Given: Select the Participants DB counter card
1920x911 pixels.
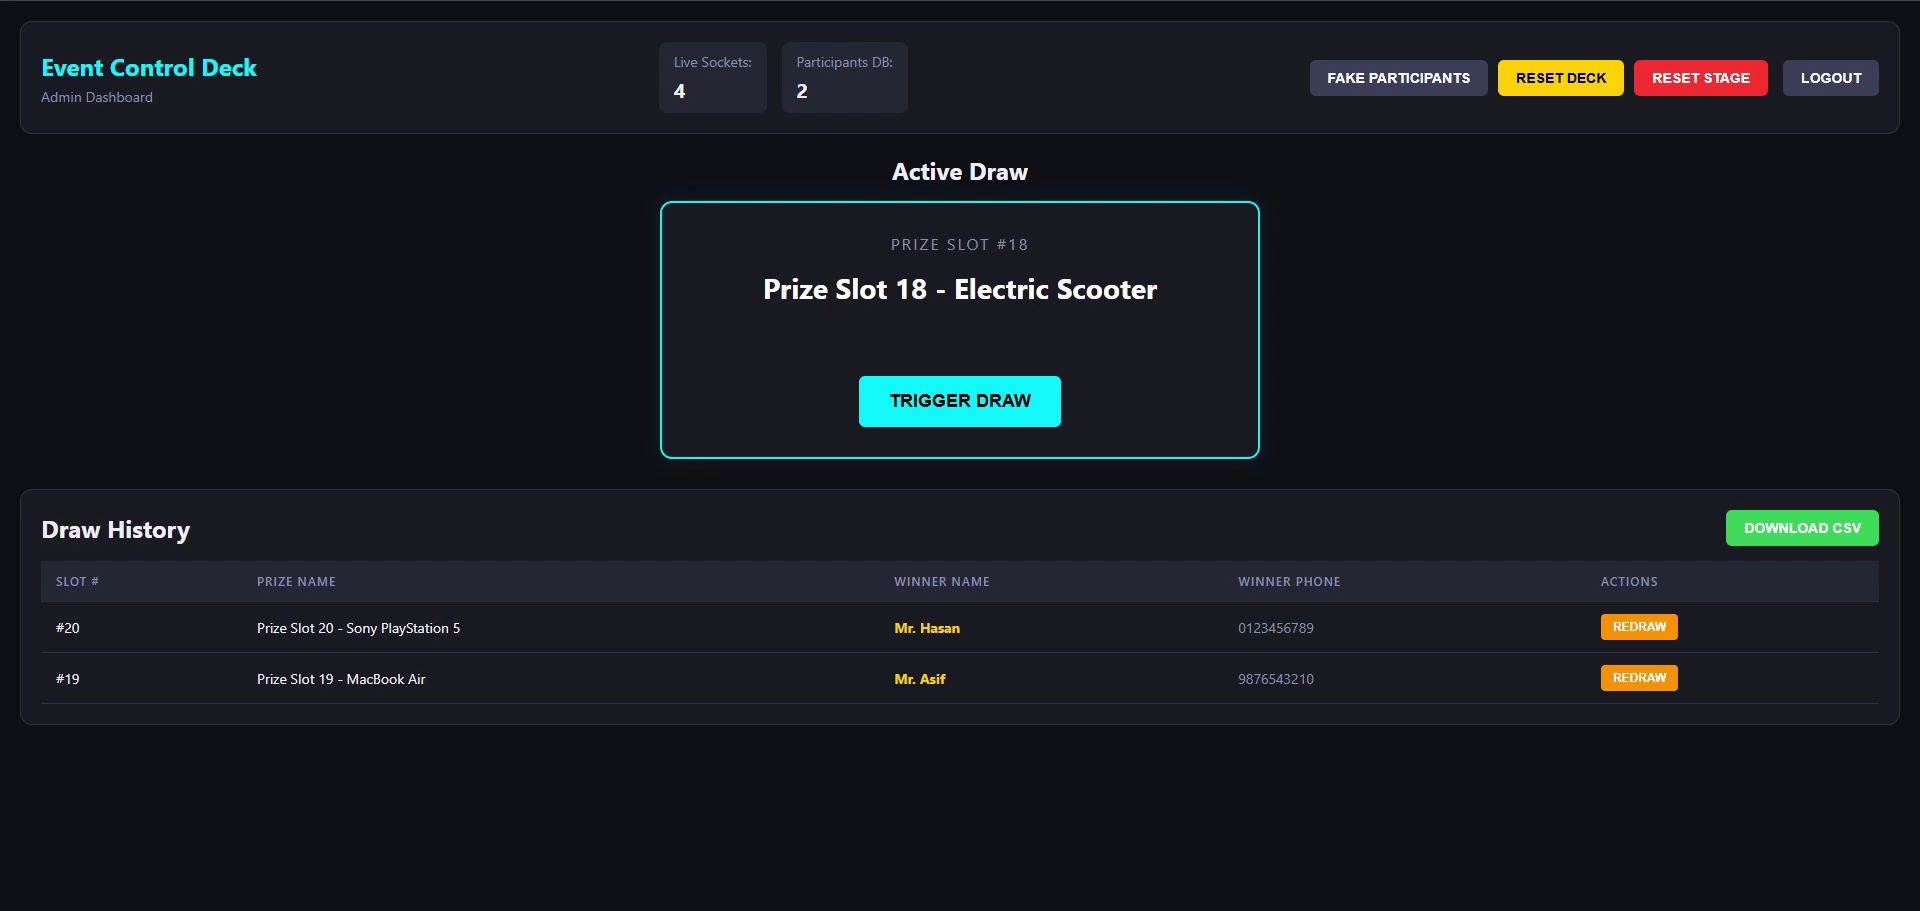Looking at the screenshot, I should (844, 77).
